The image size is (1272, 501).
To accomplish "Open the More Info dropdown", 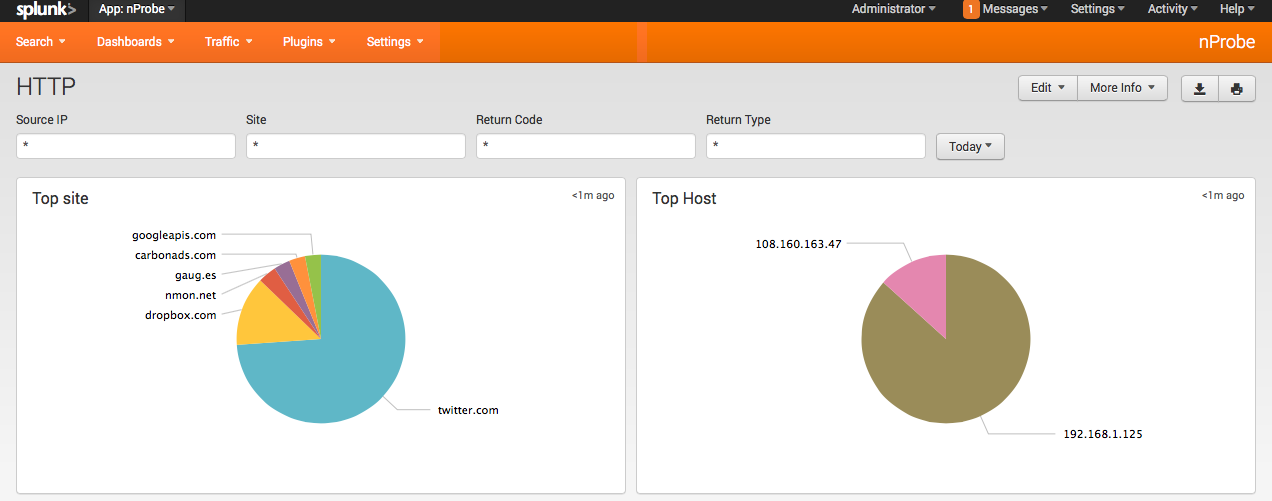I will tap(1122, 88).
